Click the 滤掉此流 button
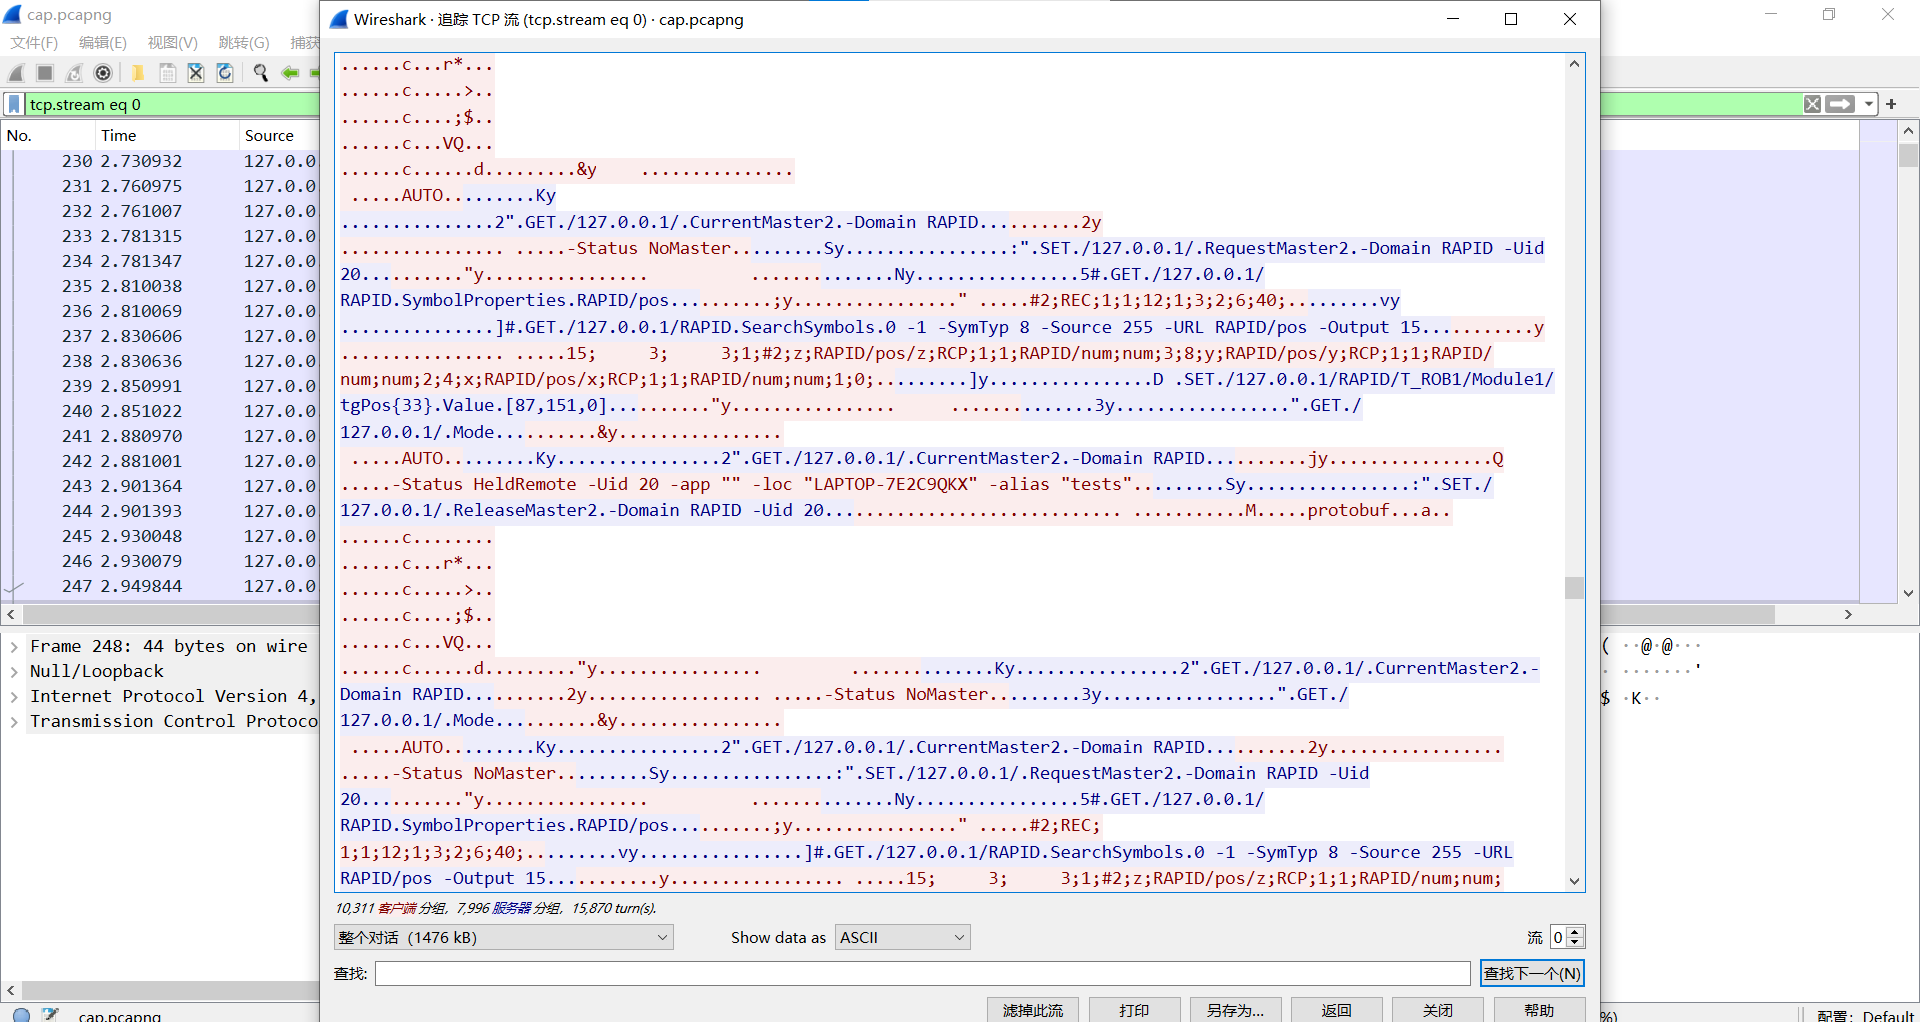The image size is (1920, 1022). pyautogui.click(x=1033, y=1010)
